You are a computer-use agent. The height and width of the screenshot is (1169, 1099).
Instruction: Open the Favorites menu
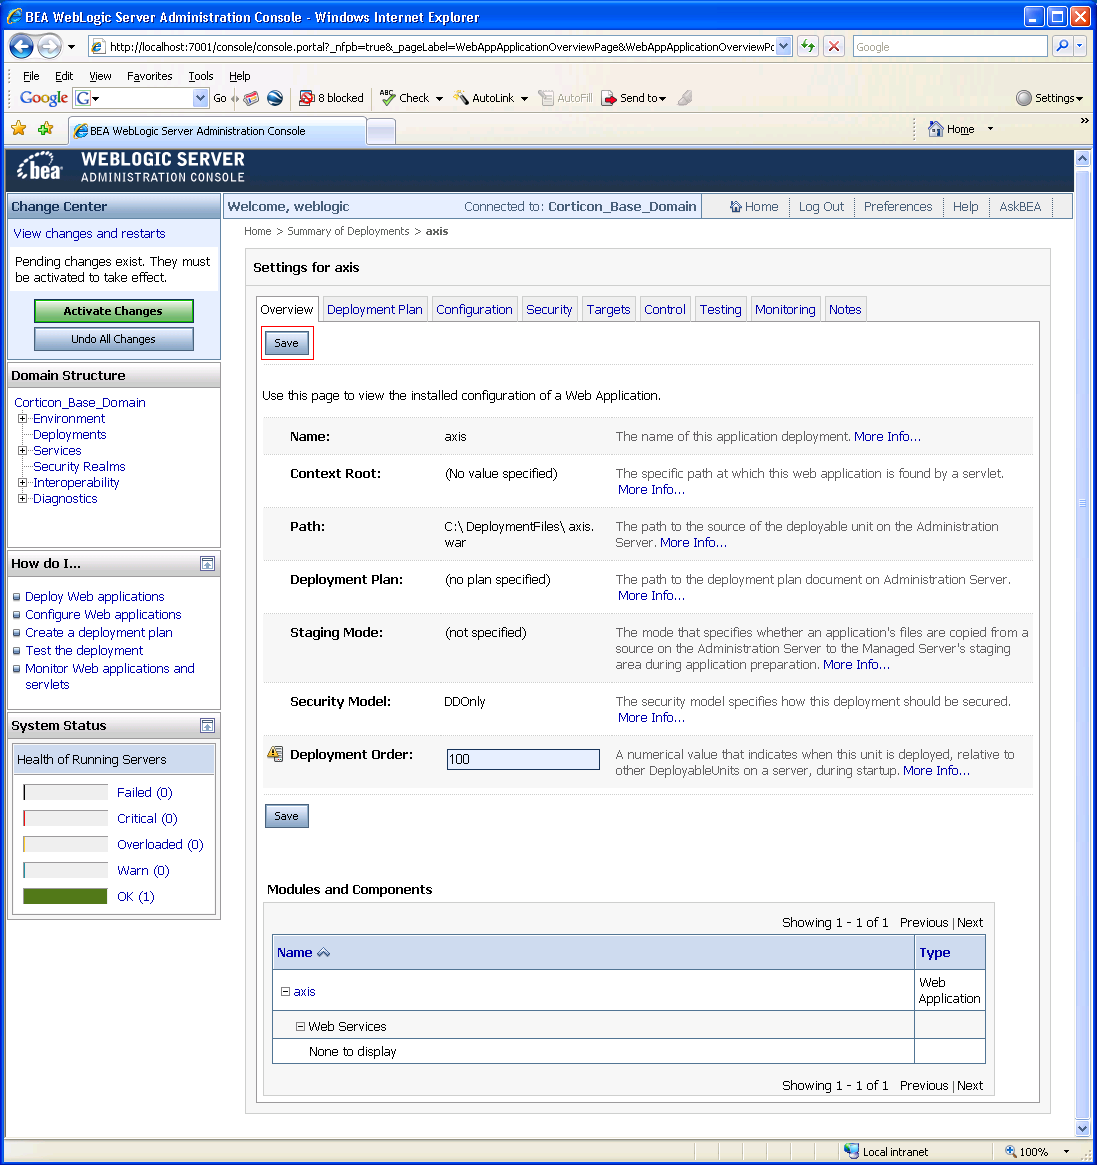tap(149, 76)
